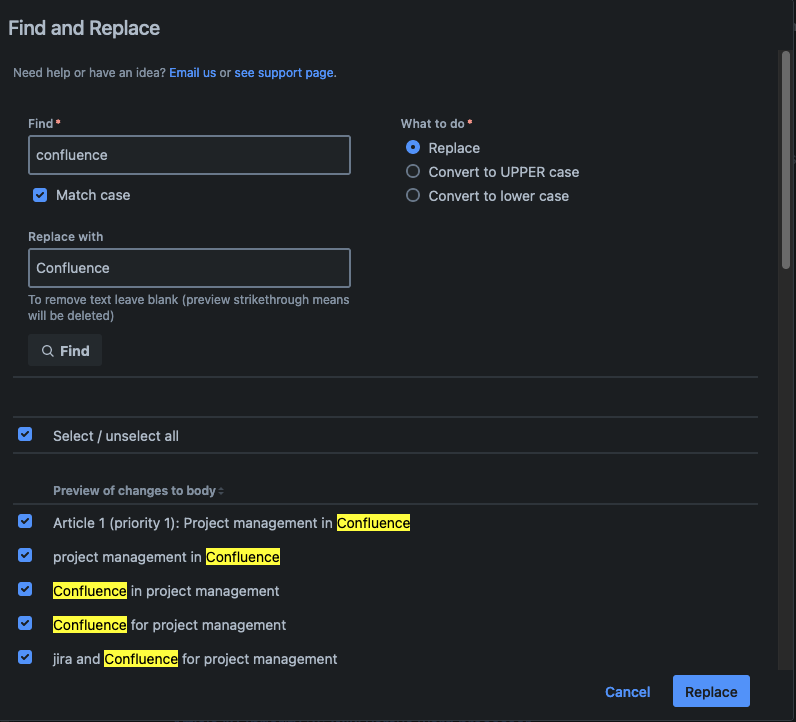The height and width of the screenshot is (722, 796).
Task: Click the Find text input field
Action: (x=189, y=155)
